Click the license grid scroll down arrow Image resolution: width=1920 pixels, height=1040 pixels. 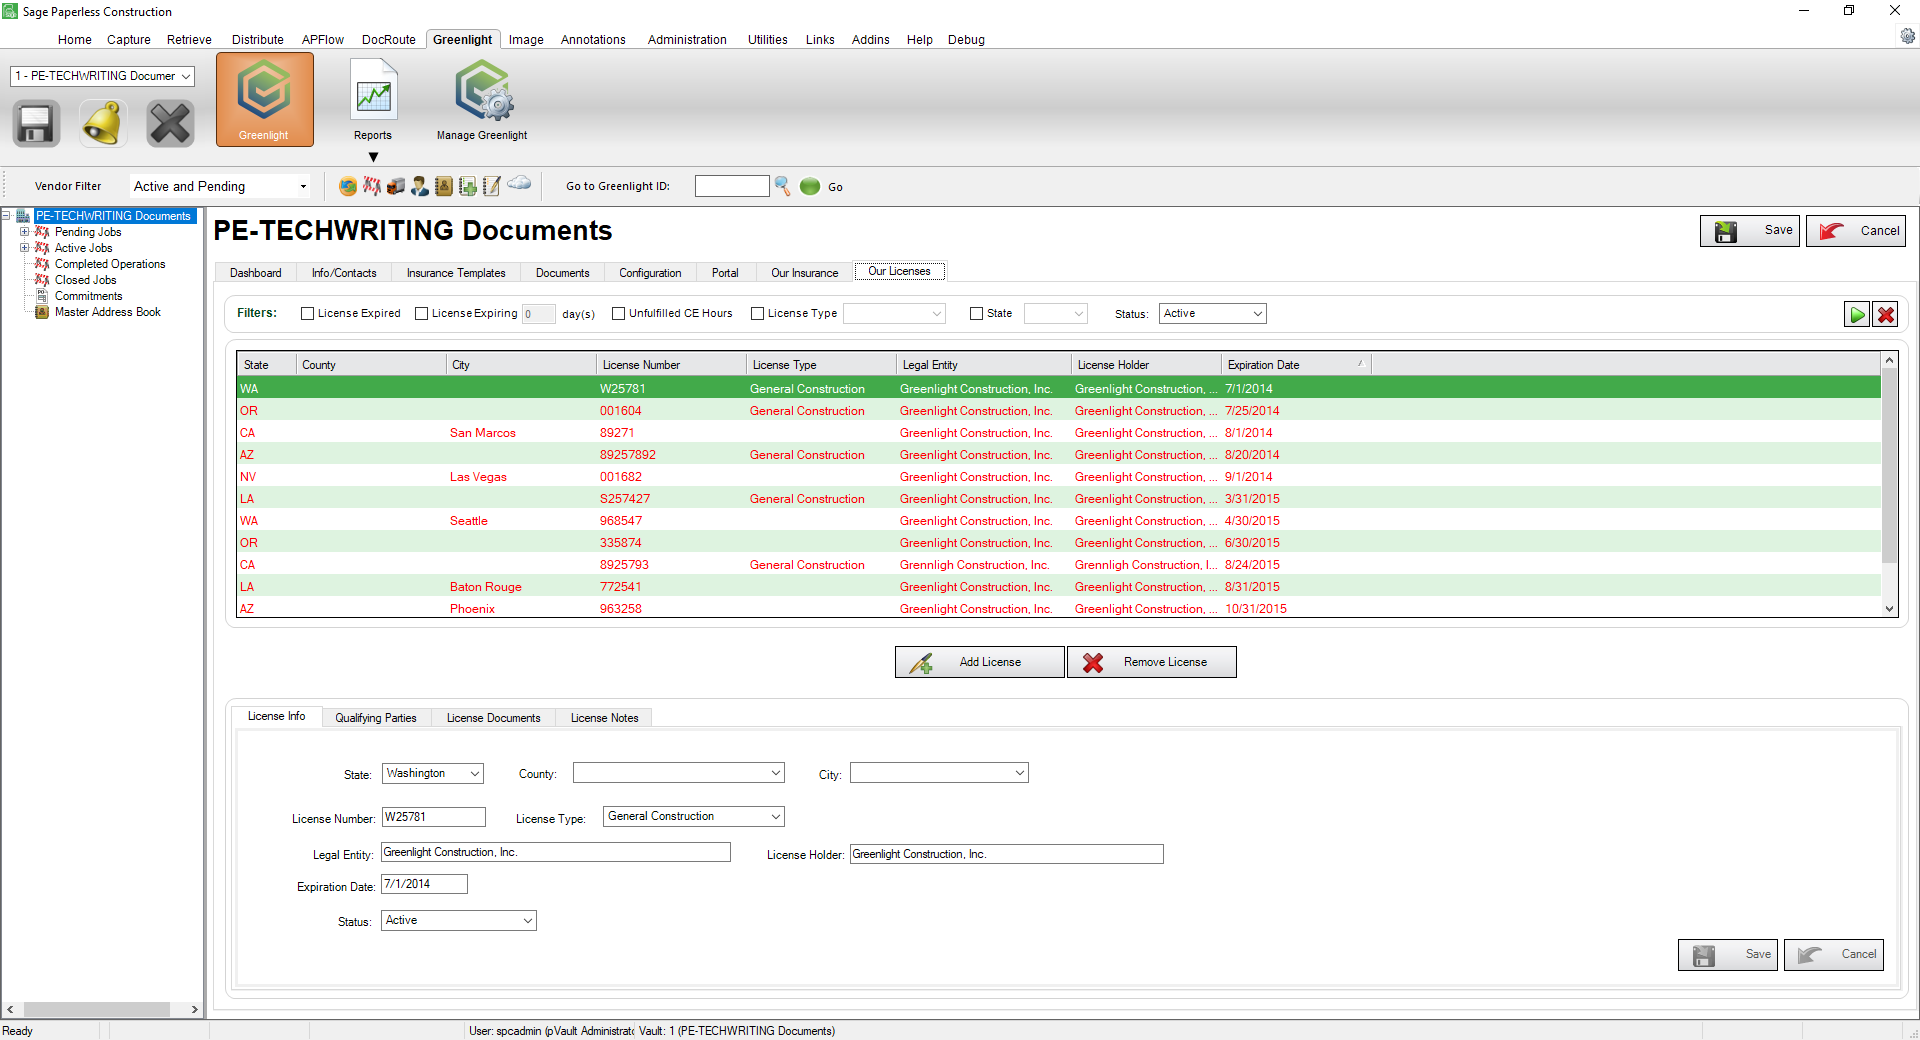(x=1889, y=608)
